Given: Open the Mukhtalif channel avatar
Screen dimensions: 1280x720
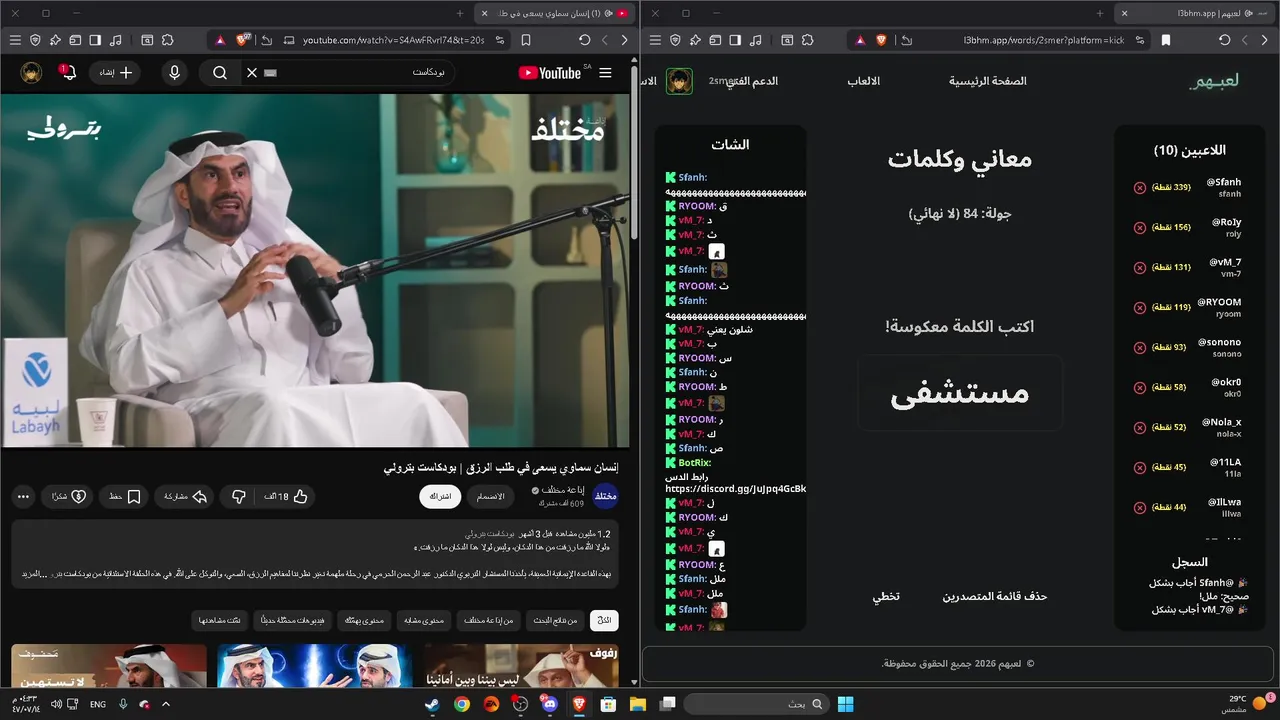Looking at the screenshot, I should 606,496.
